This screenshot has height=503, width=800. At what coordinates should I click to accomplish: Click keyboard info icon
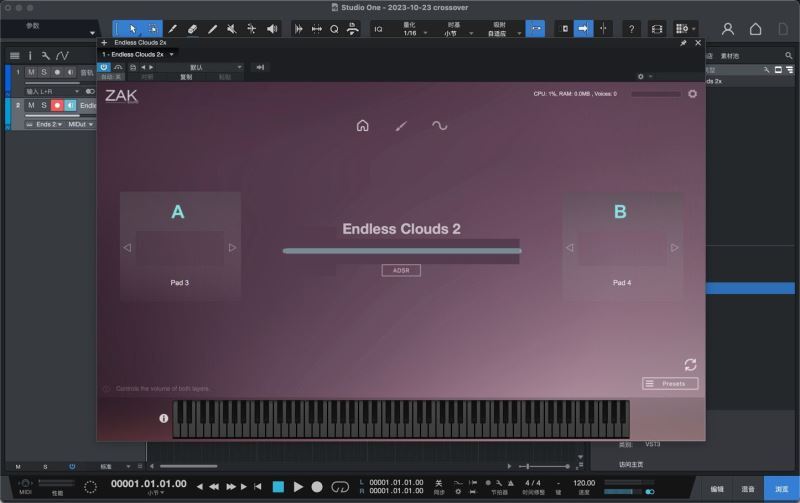(x=164, y=418)
